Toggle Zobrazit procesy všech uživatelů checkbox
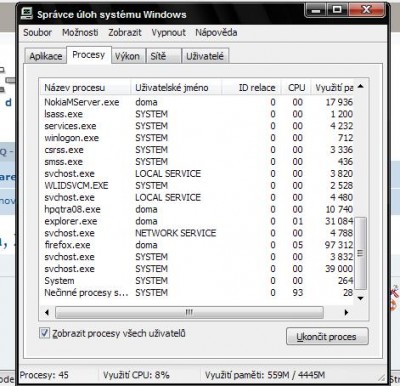 pos(44,333)
